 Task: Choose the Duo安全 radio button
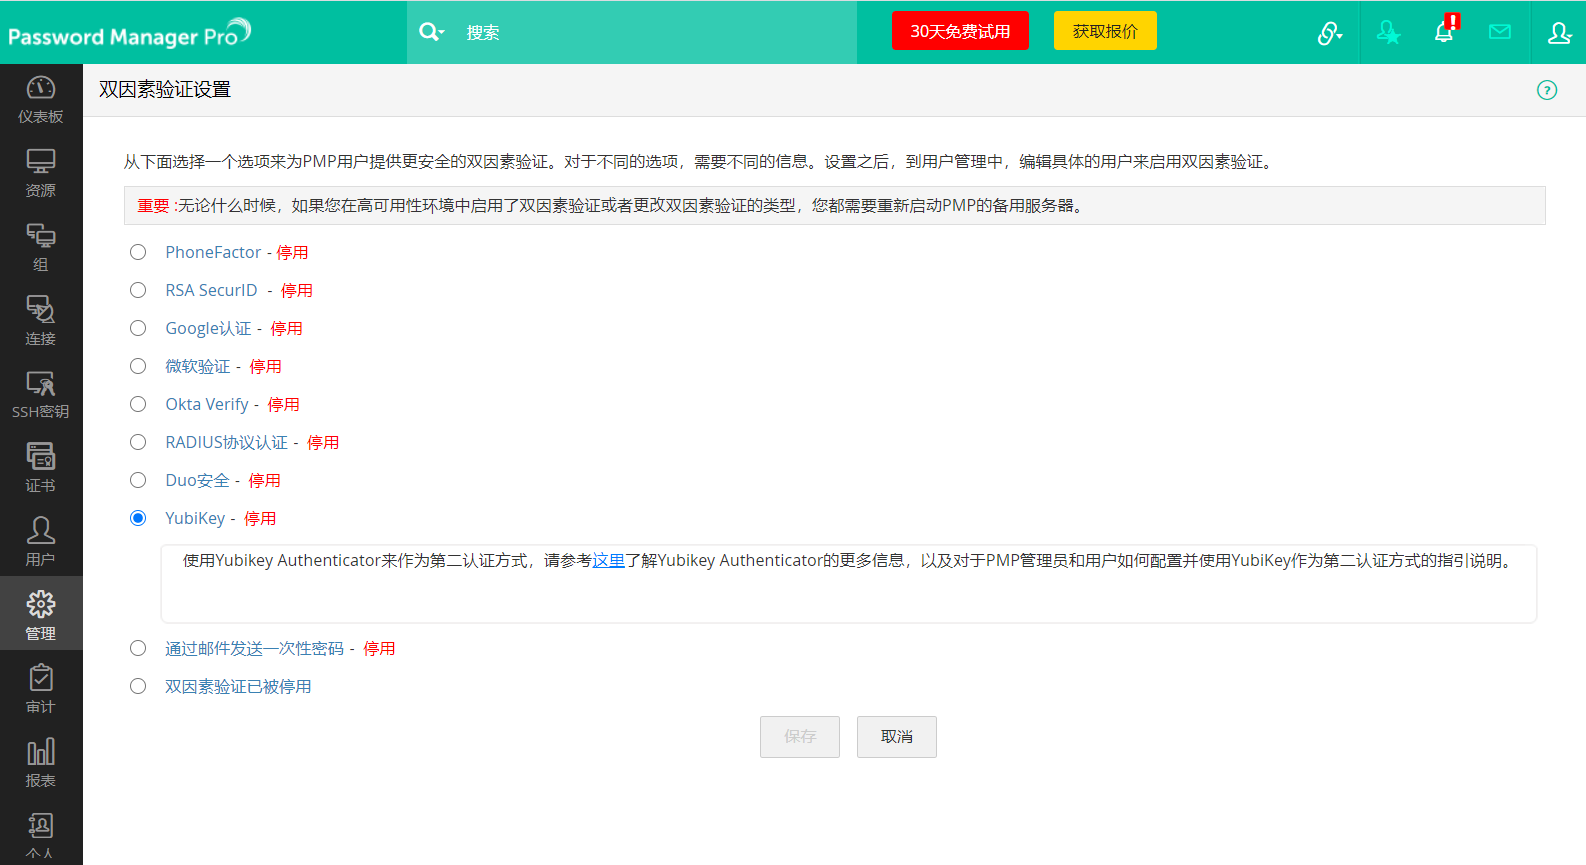tap(138, 480)
